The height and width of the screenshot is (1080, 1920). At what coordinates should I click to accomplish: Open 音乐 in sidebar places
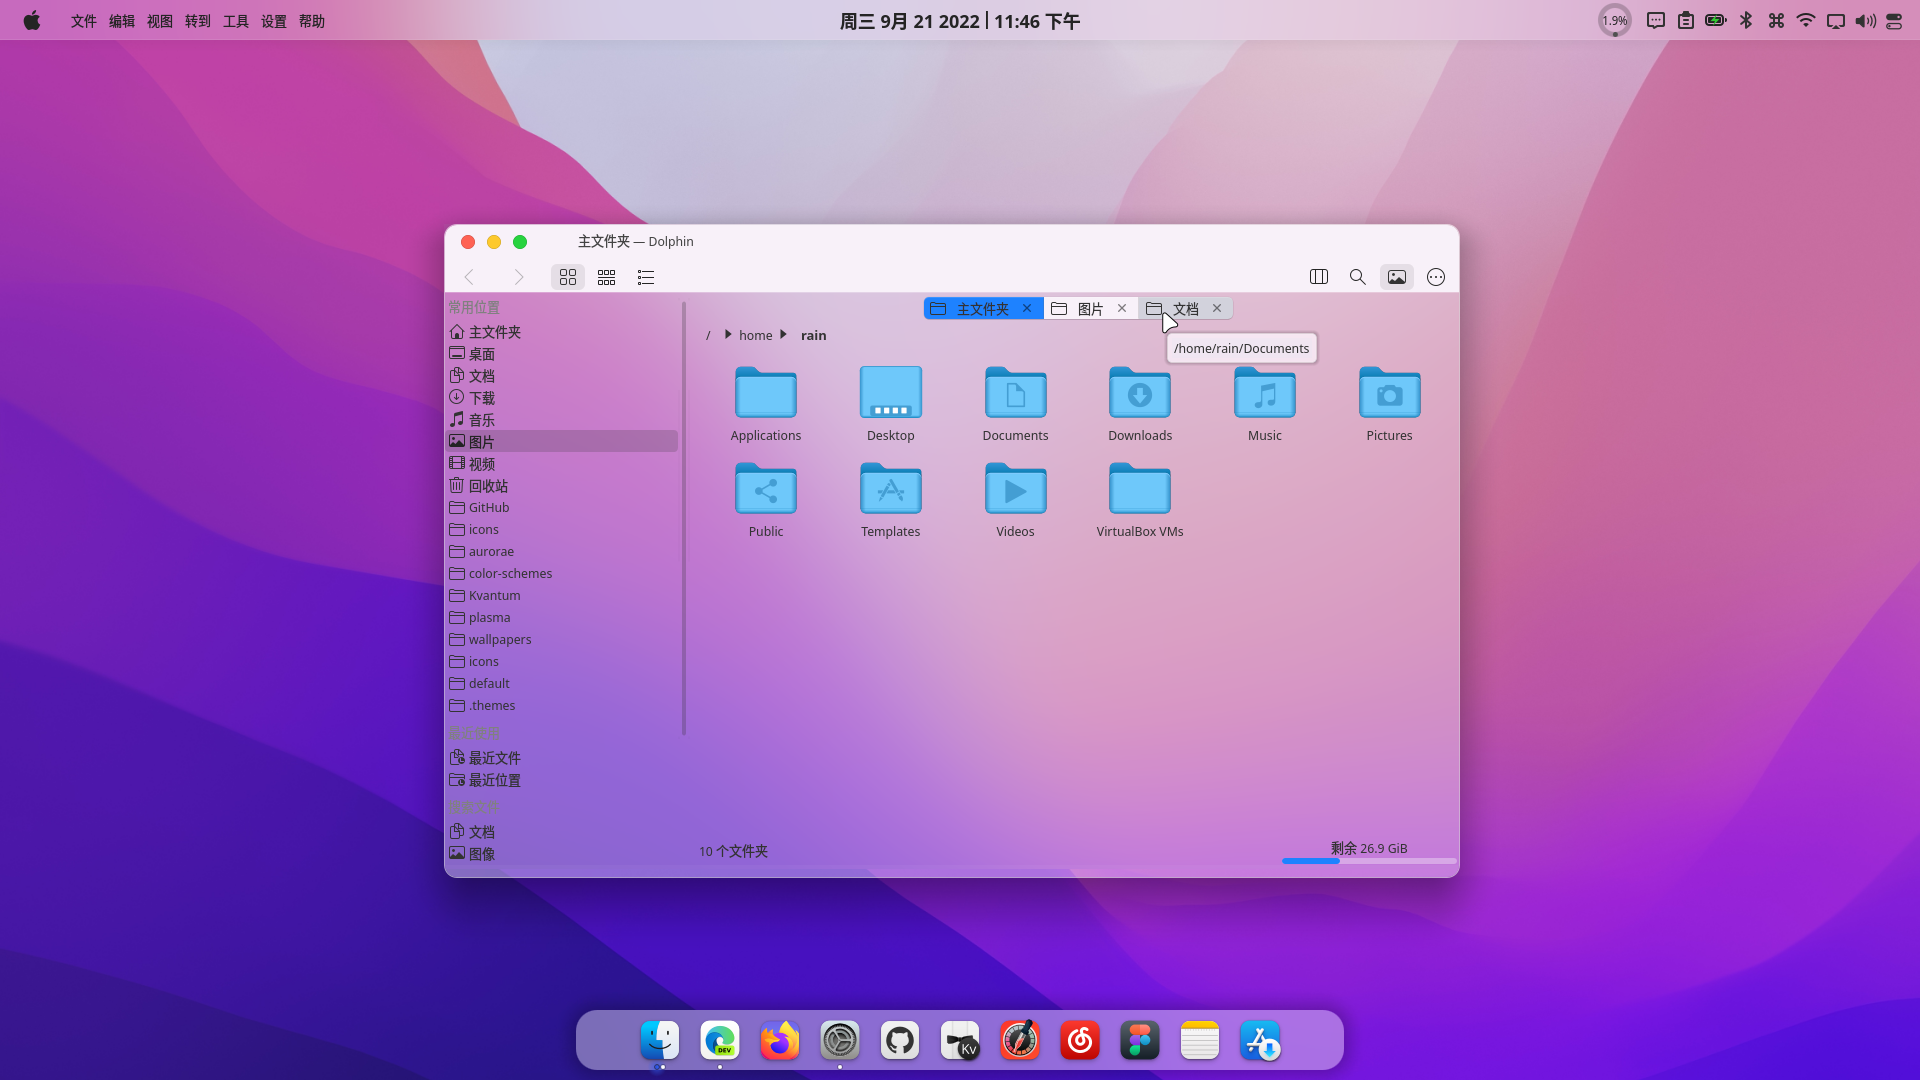[562, 420]
